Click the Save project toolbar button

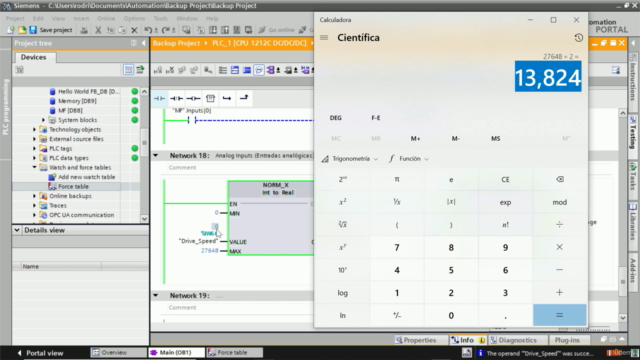click(51, 30)
